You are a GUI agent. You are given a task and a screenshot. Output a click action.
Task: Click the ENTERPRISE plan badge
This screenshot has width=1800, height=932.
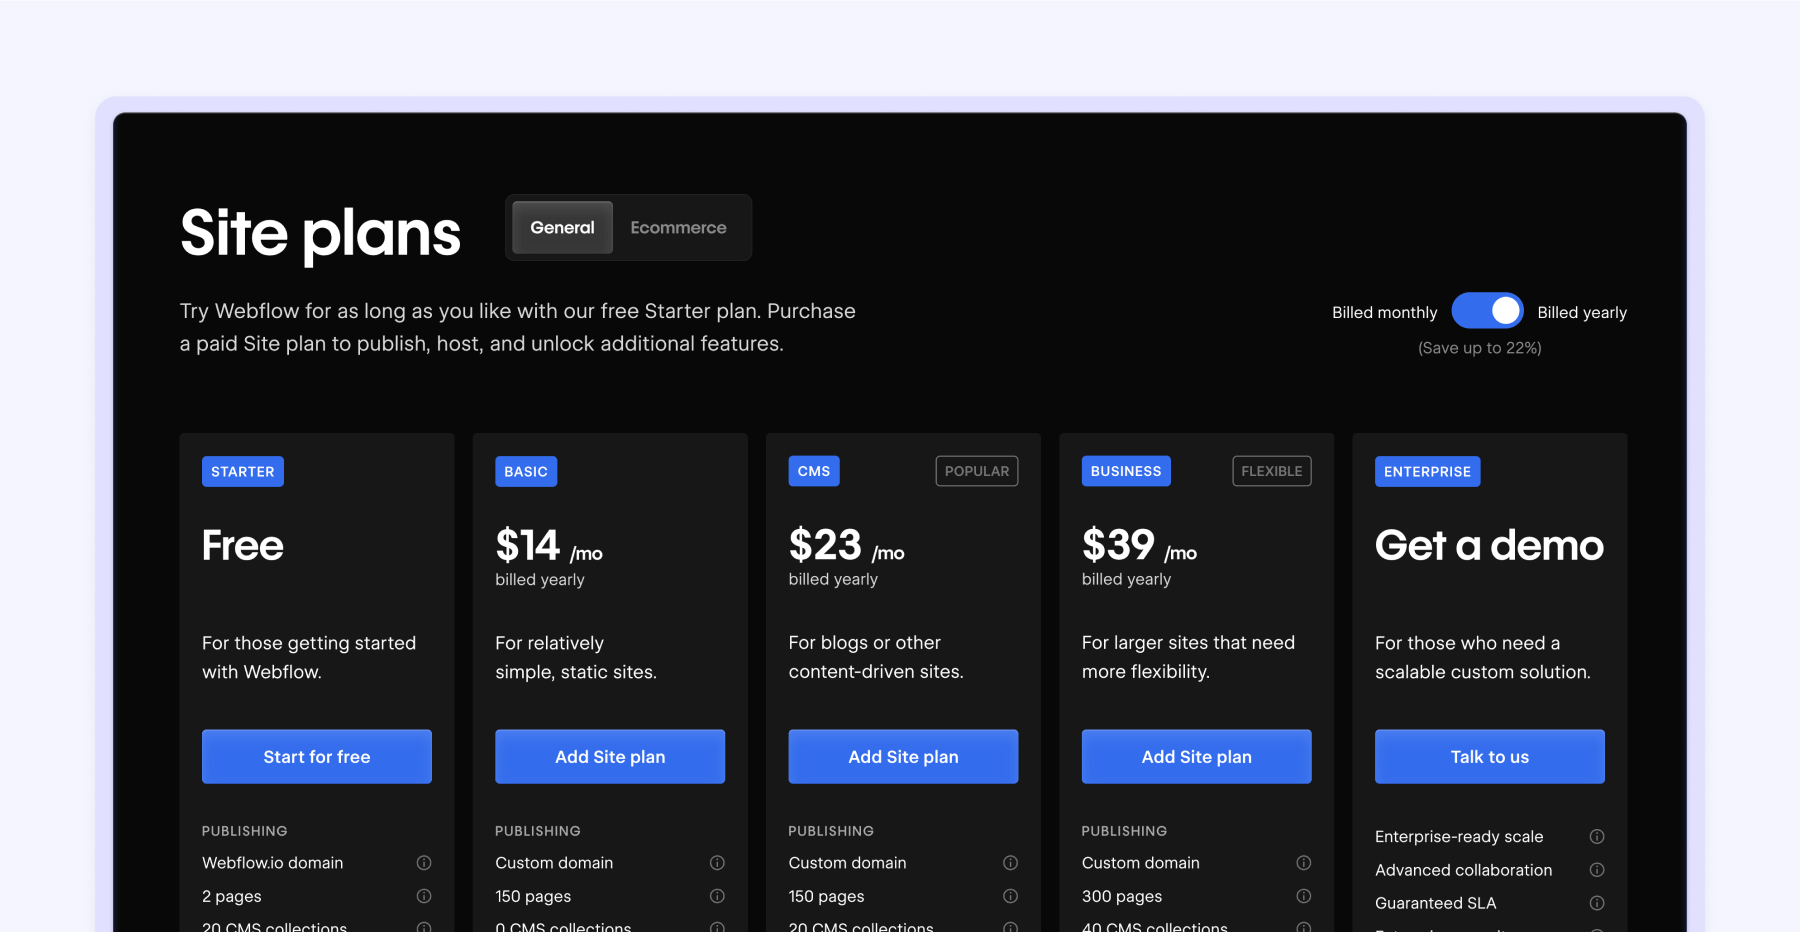pos(1428,472)
